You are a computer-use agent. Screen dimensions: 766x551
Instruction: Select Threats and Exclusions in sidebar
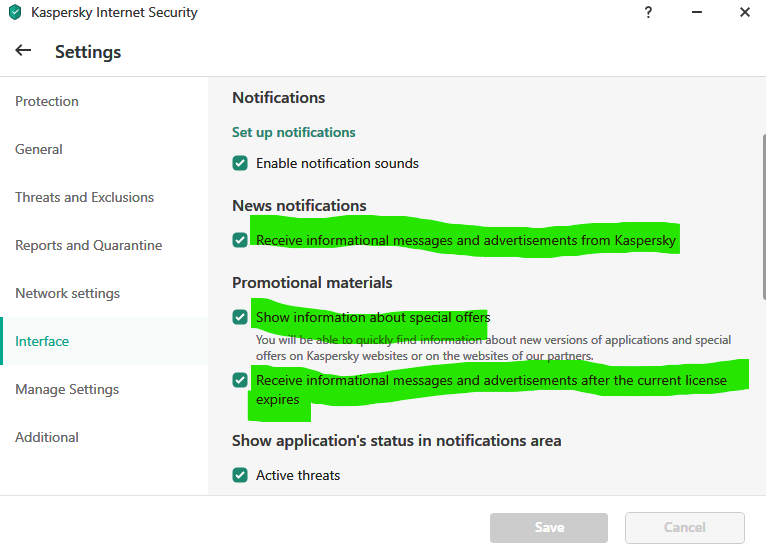pos(104,197)
